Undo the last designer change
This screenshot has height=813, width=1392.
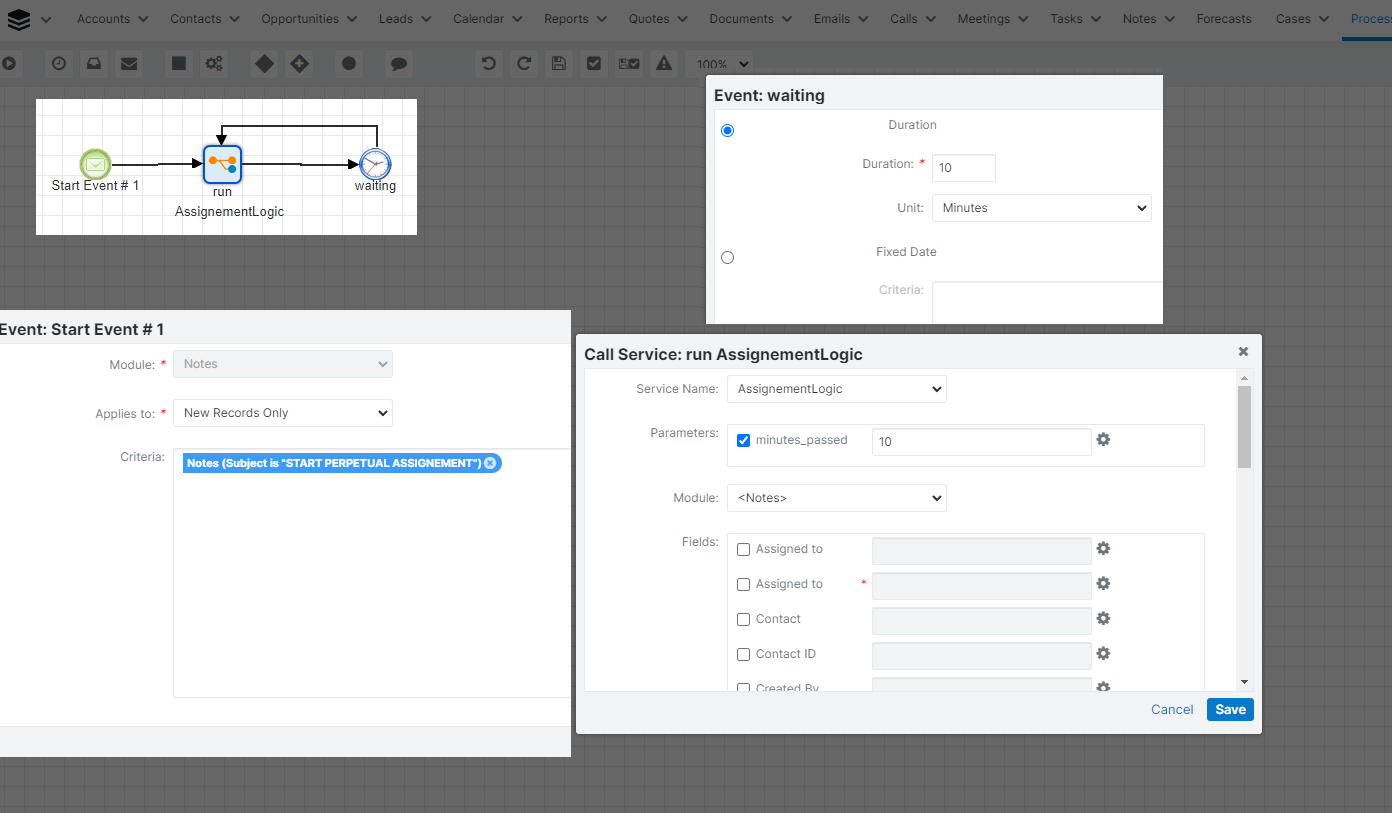[489, 63]
